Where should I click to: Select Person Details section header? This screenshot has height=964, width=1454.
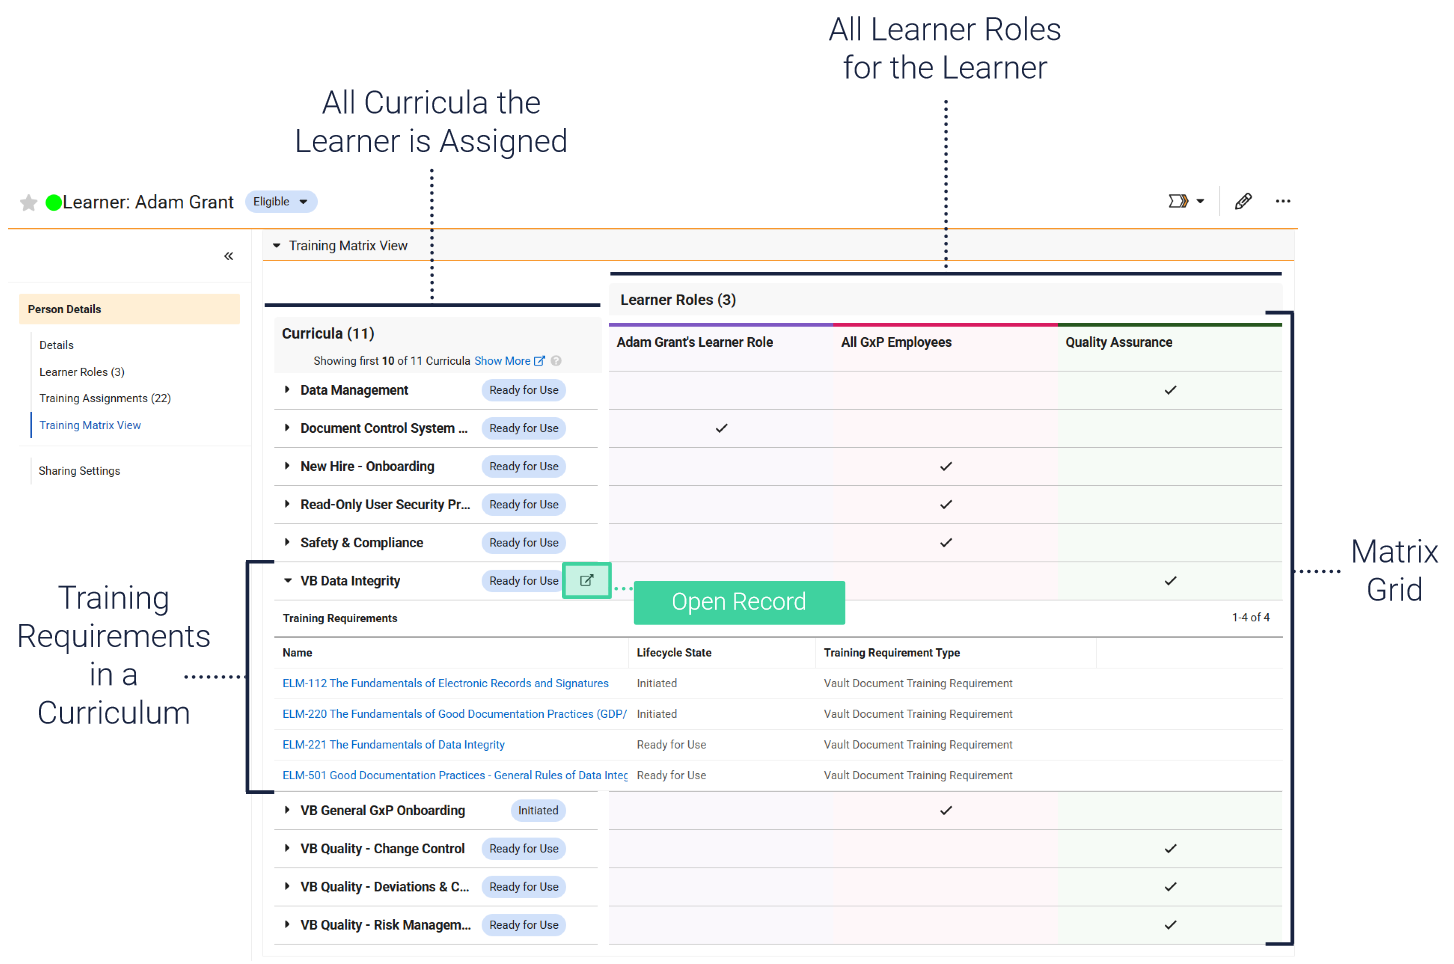coord(129,309)
